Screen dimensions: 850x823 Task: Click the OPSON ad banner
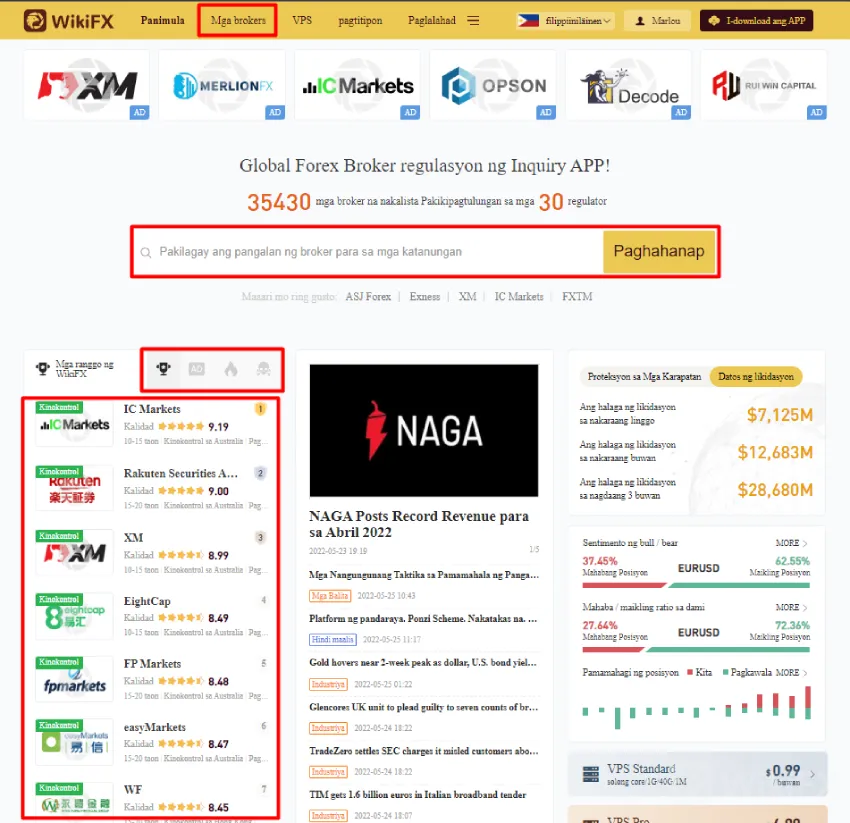pyautogui.click(x=493, y=85)
